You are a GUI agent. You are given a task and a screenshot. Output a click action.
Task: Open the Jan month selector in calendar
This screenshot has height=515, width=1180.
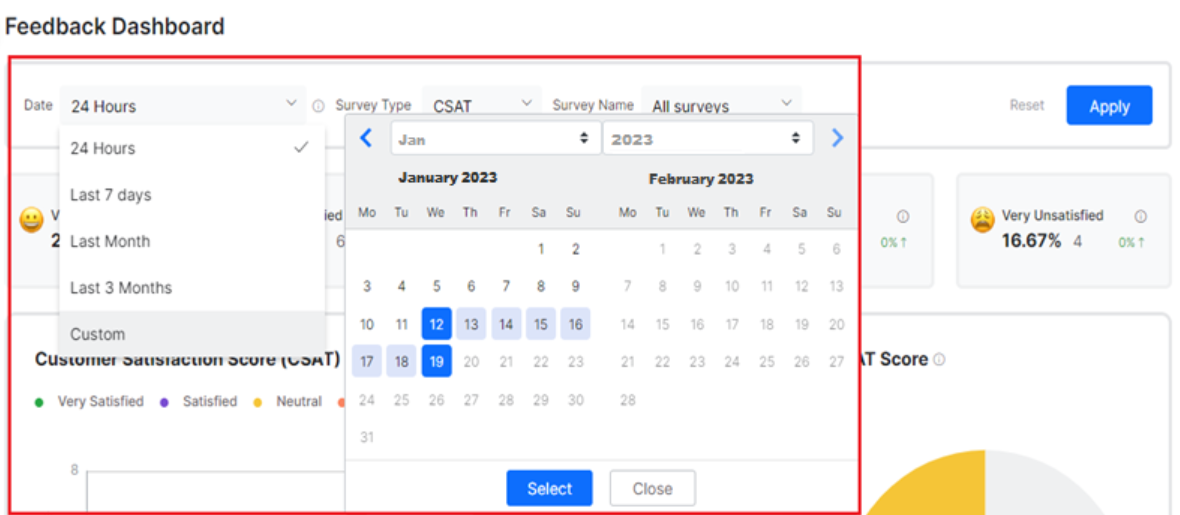495,139
